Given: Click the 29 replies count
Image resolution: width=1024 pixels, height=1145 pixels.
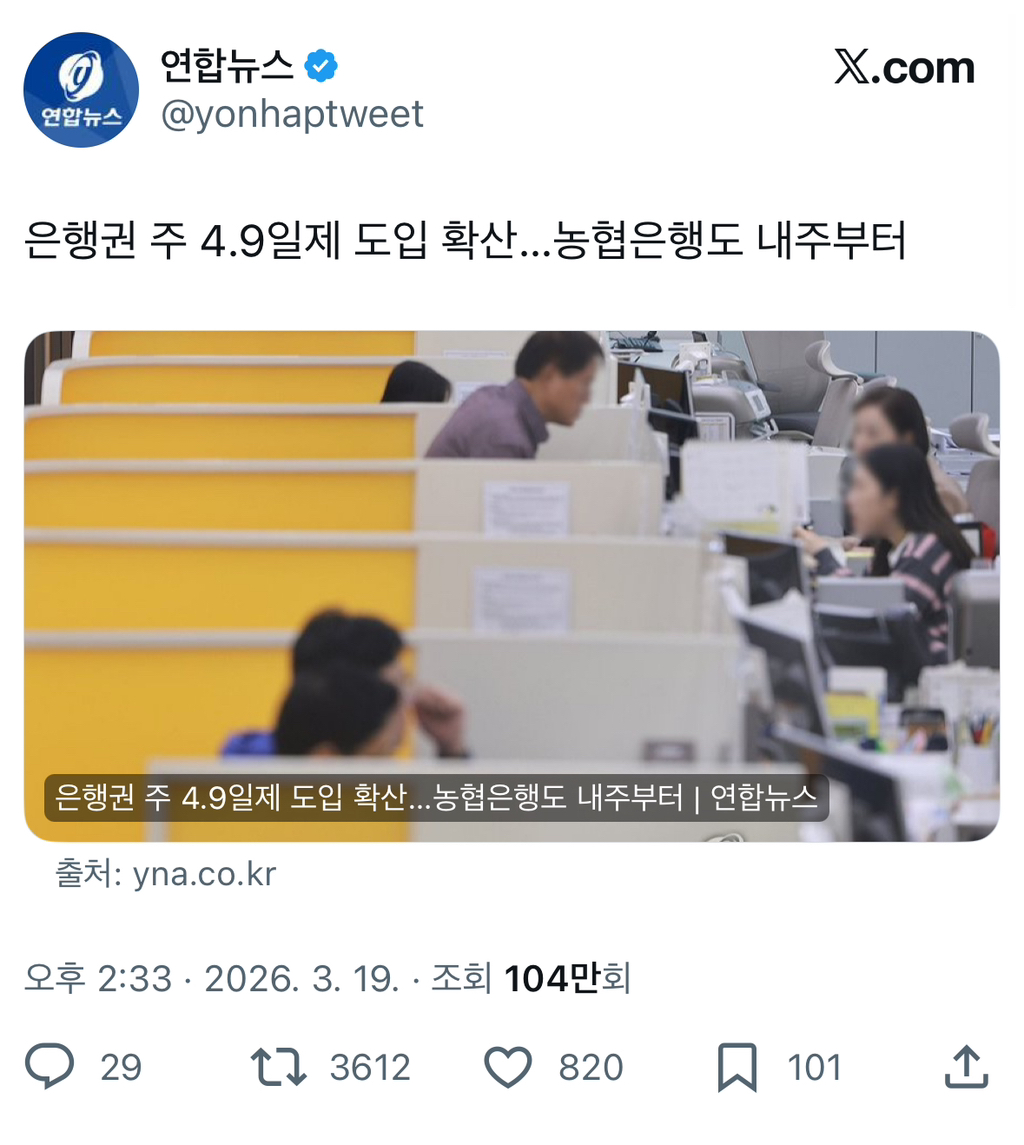Looking at the screenshot, I should [121, 1068].
